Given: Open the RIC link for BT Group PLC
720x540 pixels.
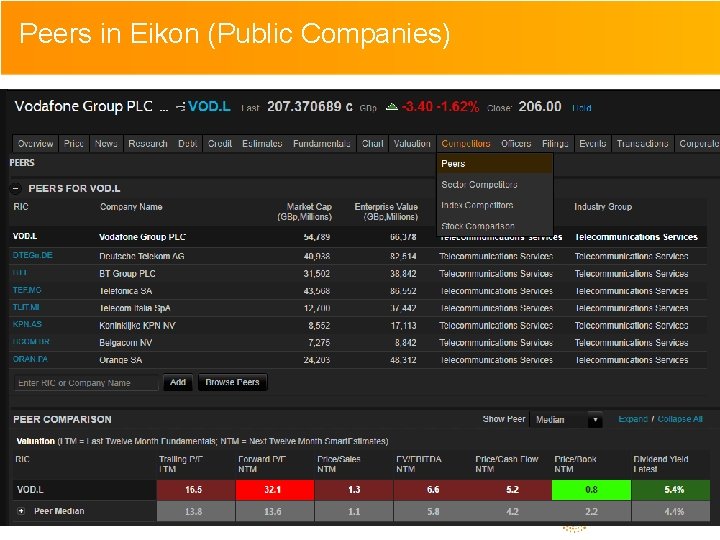Looking at the screenshot, I should pos(20,272).
